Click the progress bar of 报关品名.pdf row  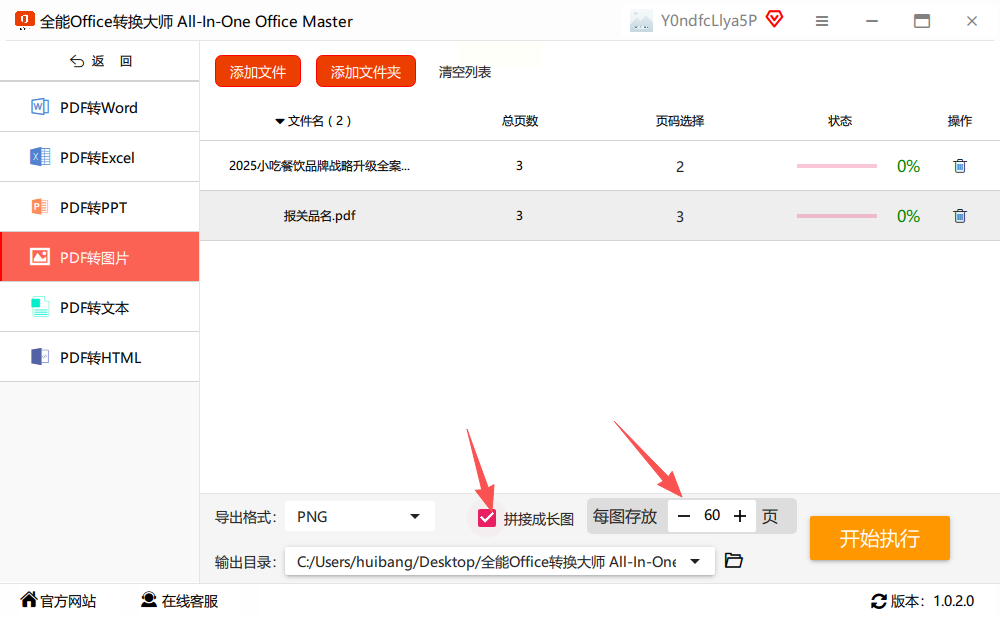pyautogui.click(x=837, y=216)
